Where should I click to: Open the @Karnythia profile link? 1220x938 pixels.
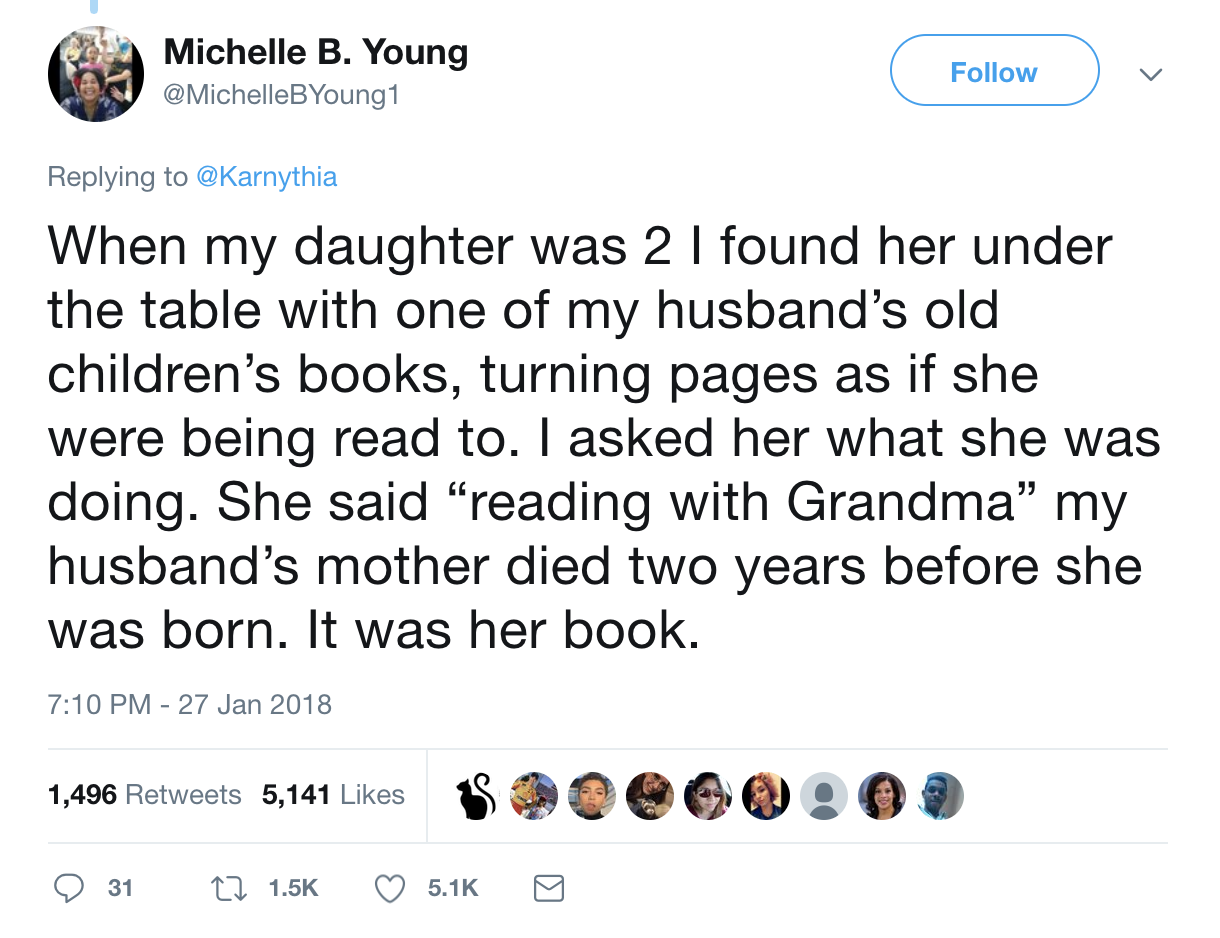point(265,177)
